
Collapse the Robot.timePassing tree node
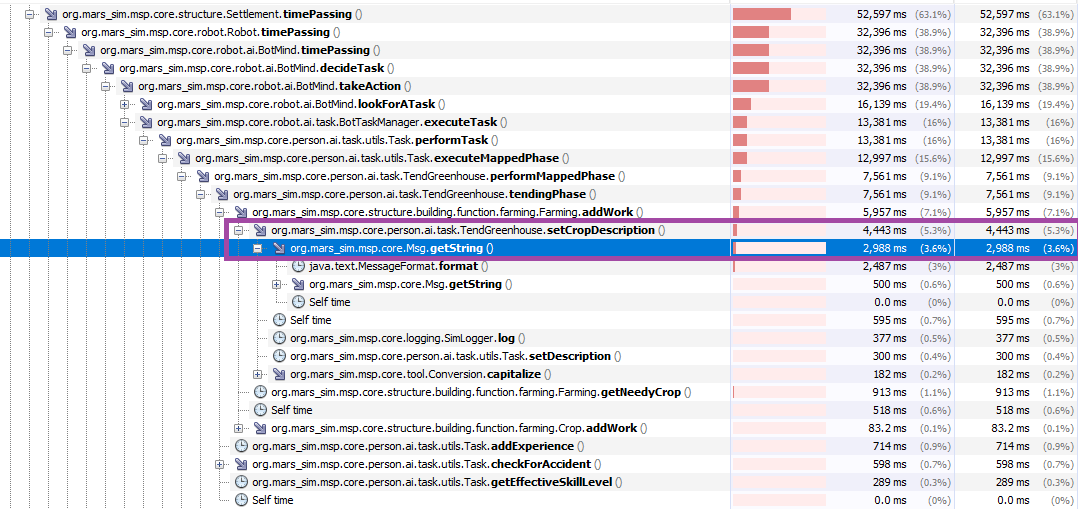(48, 32)
